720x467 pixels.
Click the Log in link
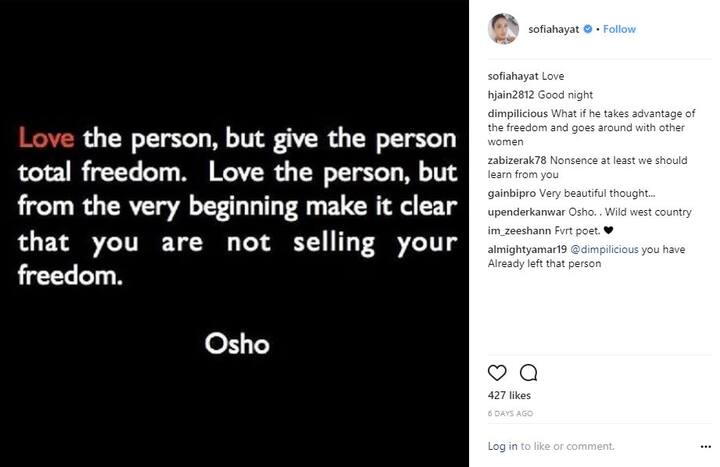[x=502, y=446]
